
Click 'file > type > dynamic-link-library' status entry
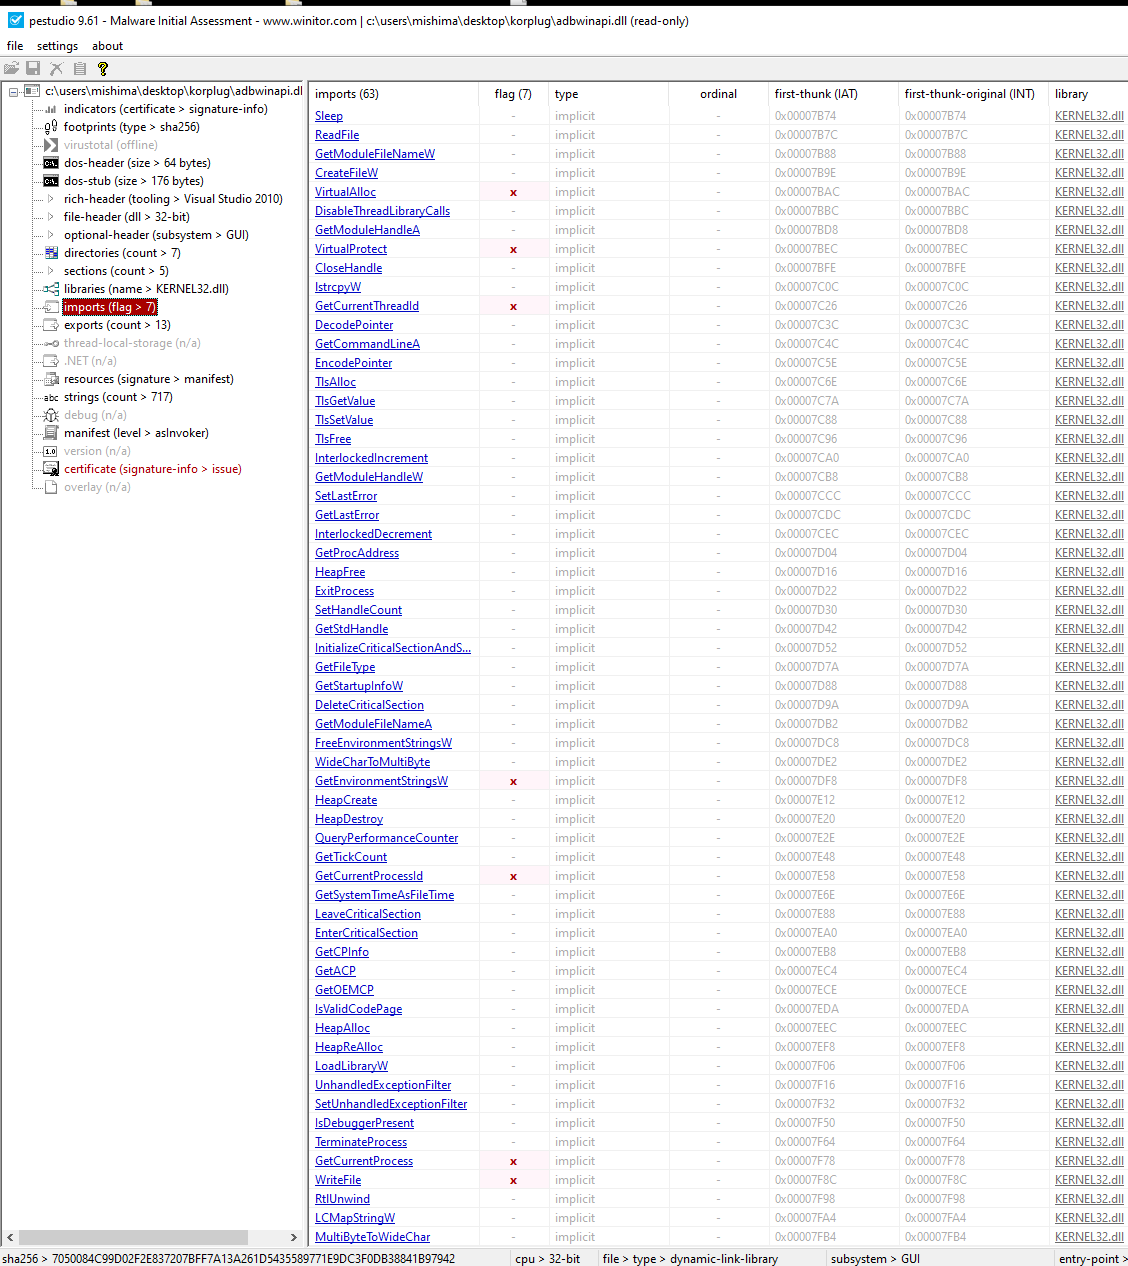pyautogui.click(x=690, y=1258)
